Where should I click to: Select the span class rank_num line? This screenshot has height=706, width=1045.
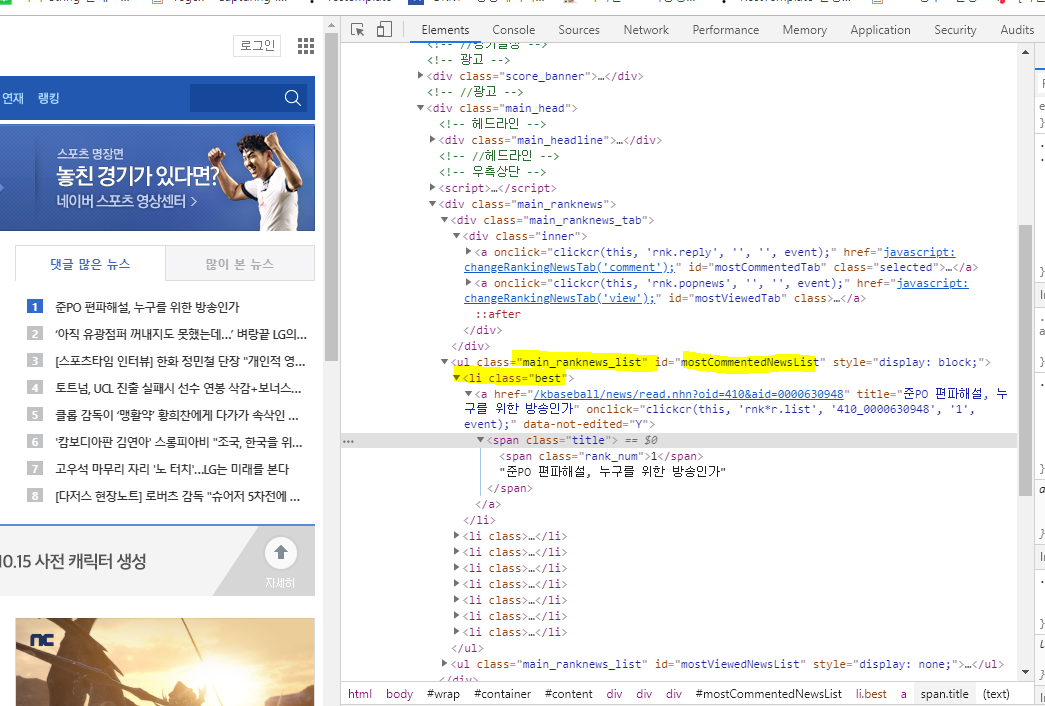600,457
